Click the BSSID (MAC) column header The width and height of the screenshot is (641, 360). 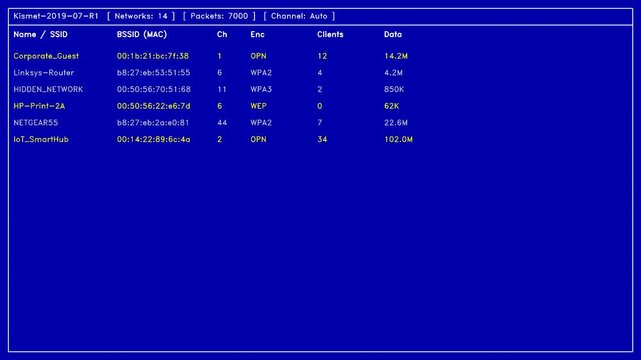pyautogui.click(x=142, y=35)
